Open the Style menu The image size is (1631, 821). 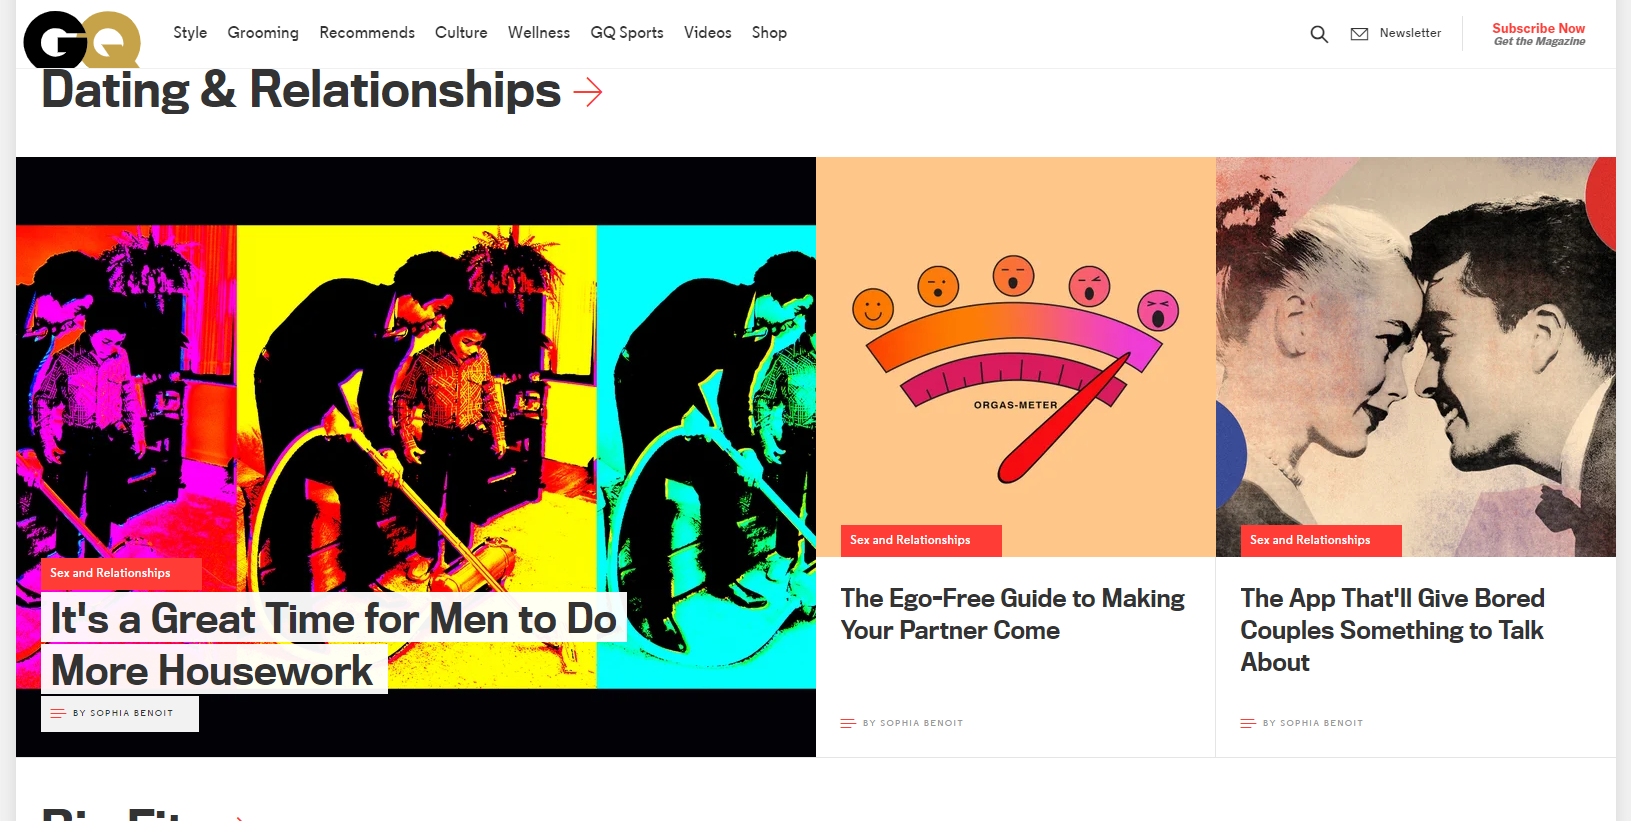pos(190,33)
